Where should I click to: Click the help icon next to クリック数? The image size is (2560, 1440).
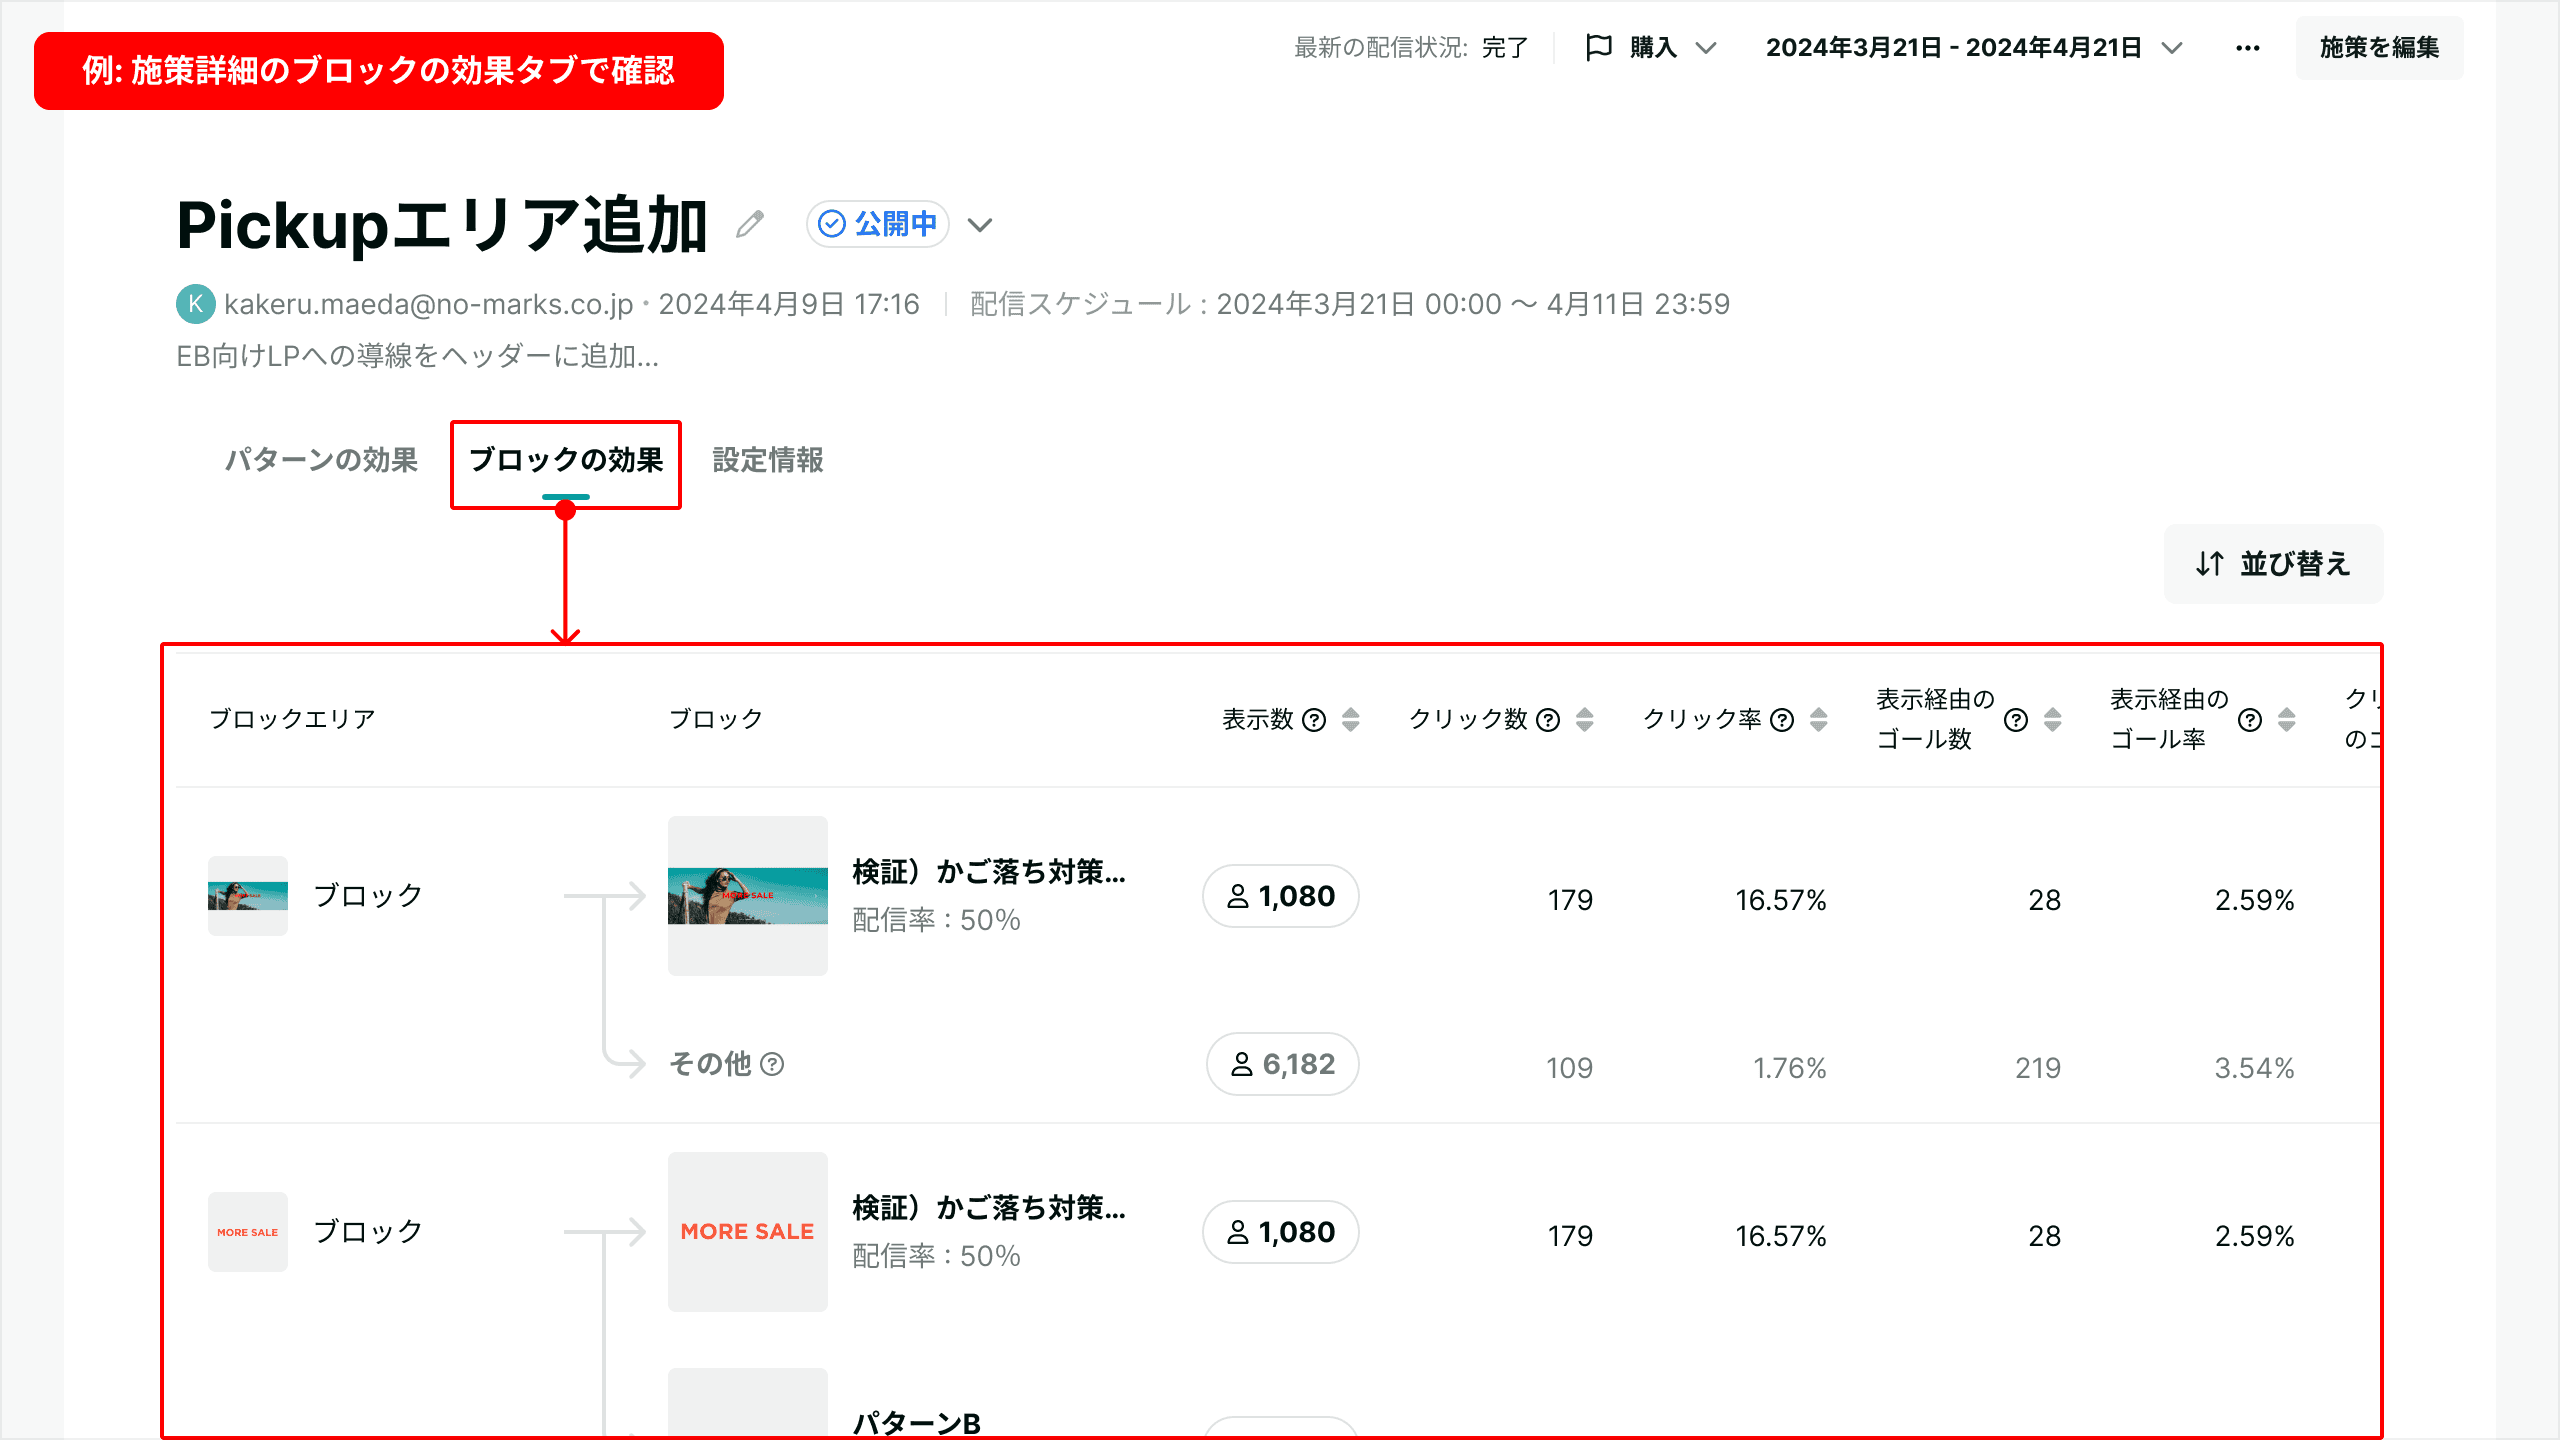pyautogui.click(x=1548, y=720)
